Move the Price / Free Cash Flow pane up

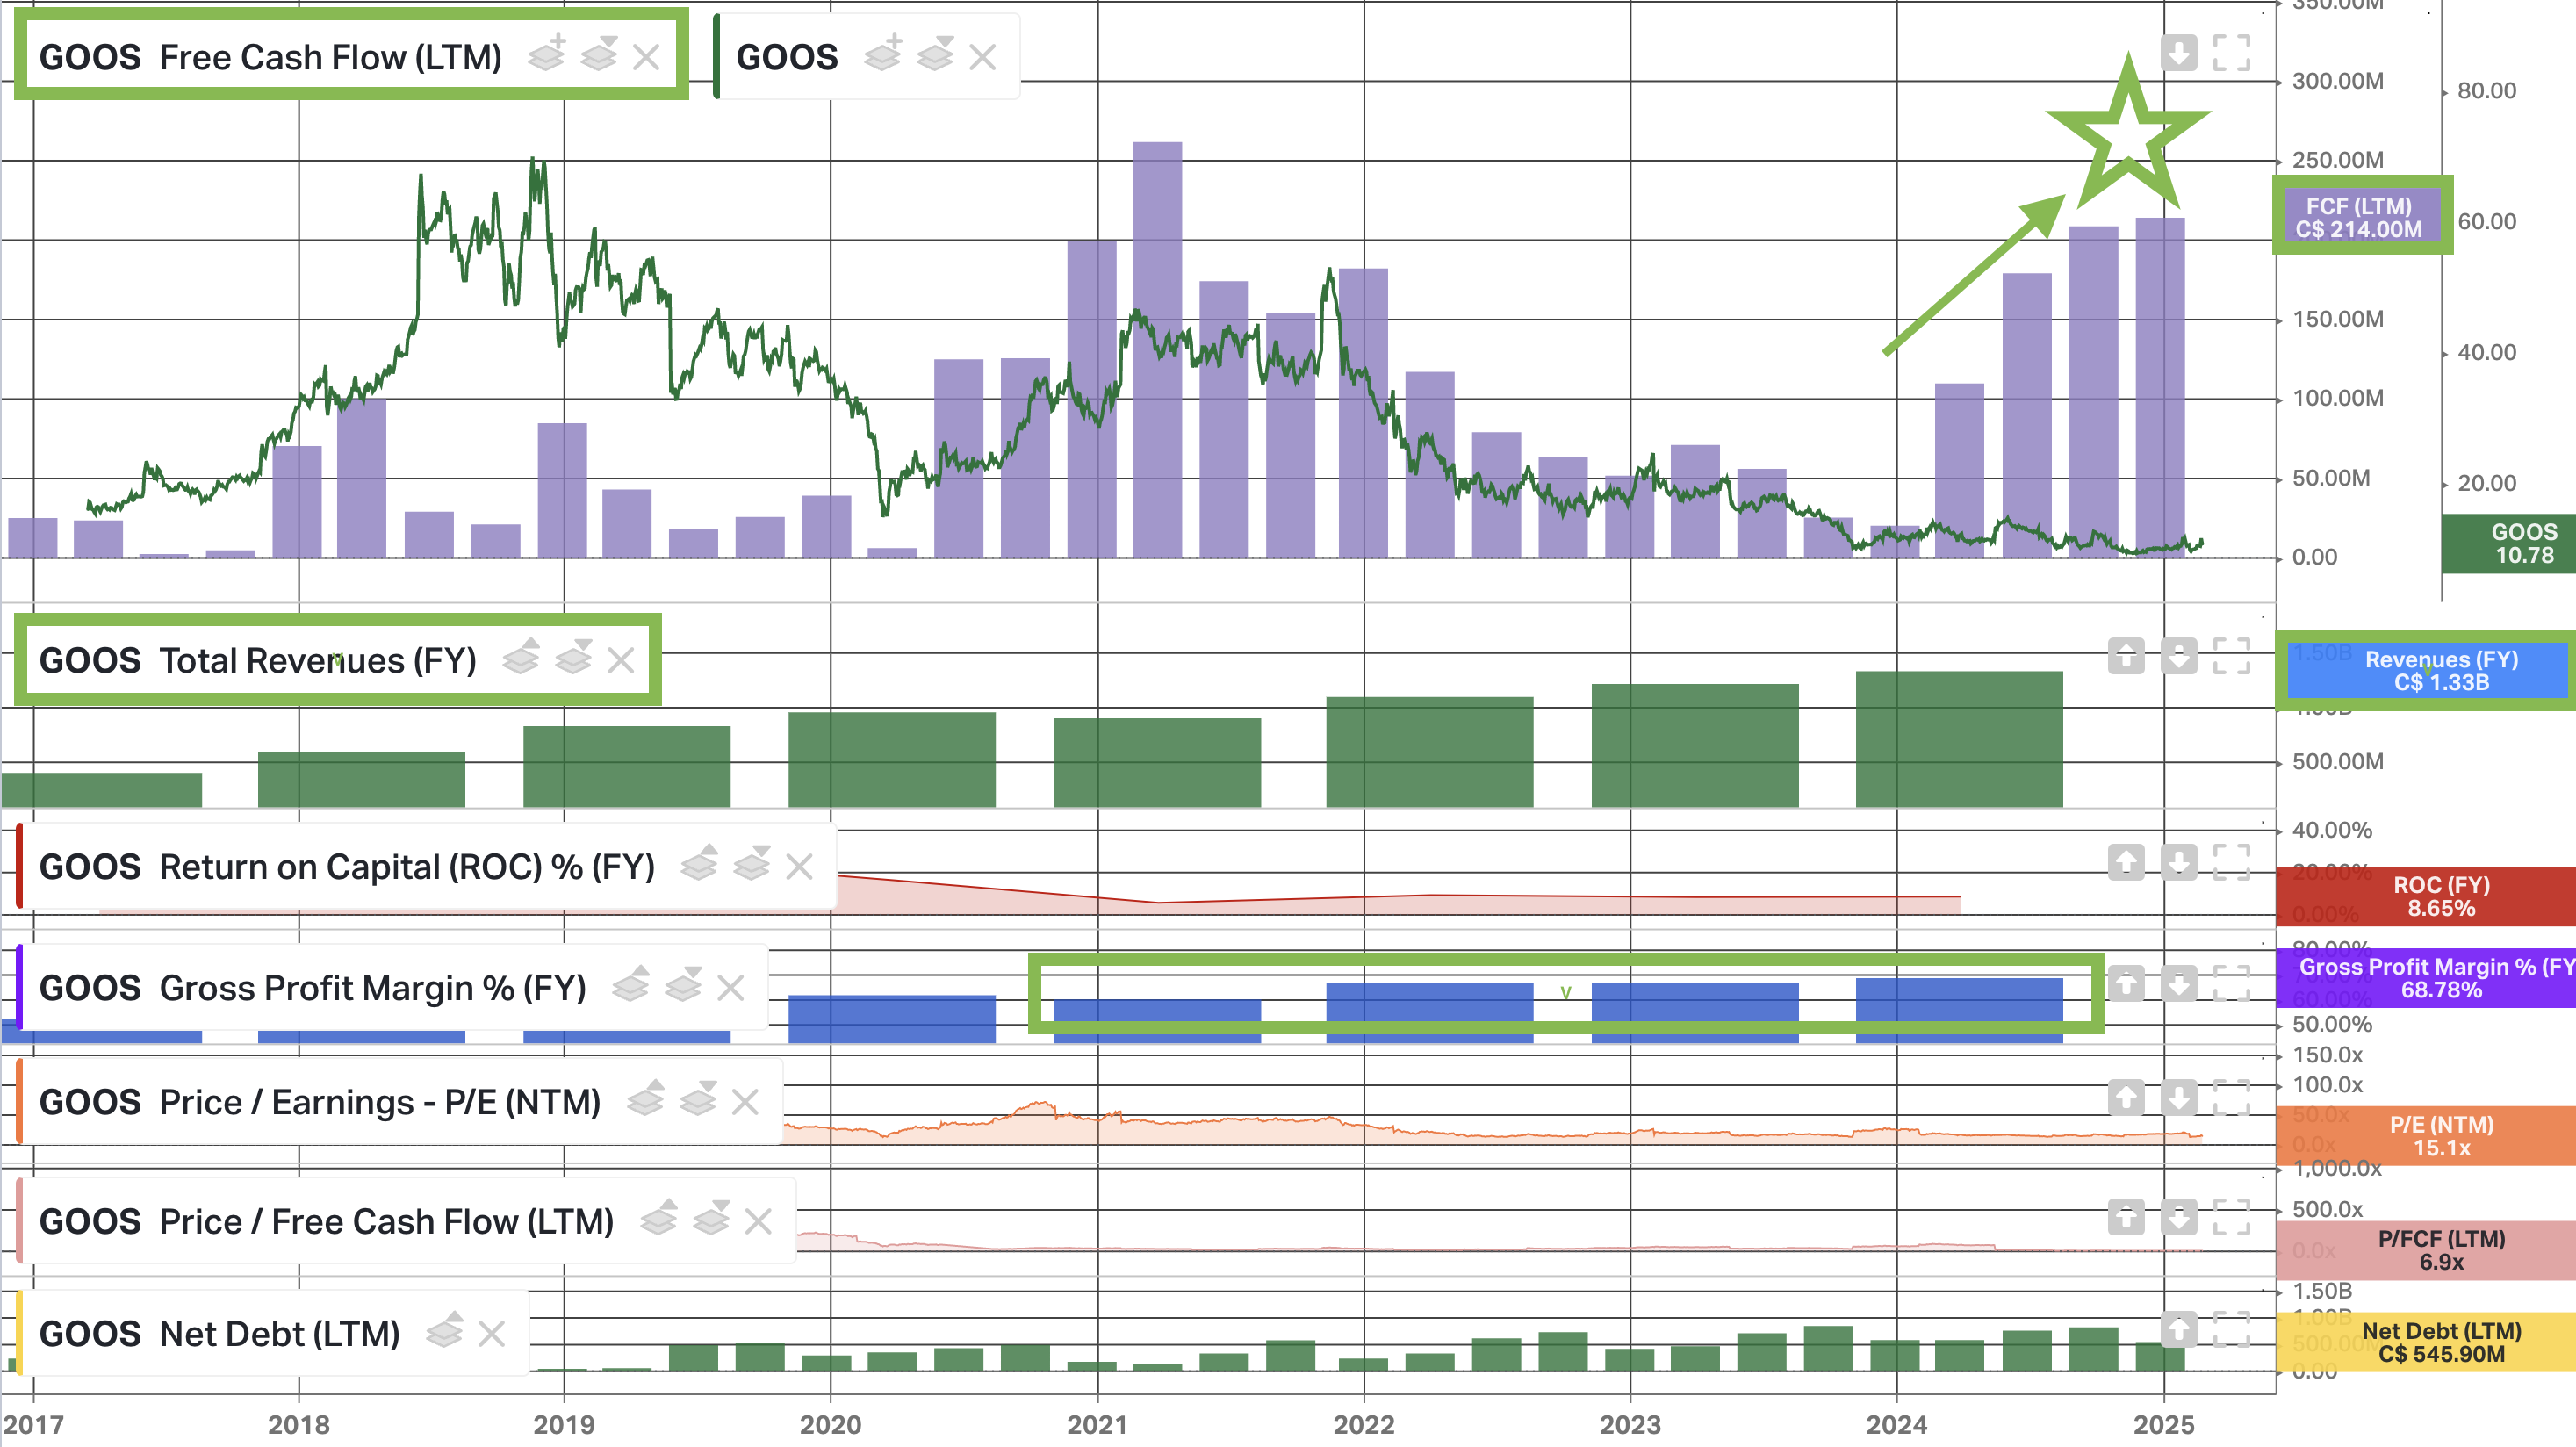tap(2127, 1217)
